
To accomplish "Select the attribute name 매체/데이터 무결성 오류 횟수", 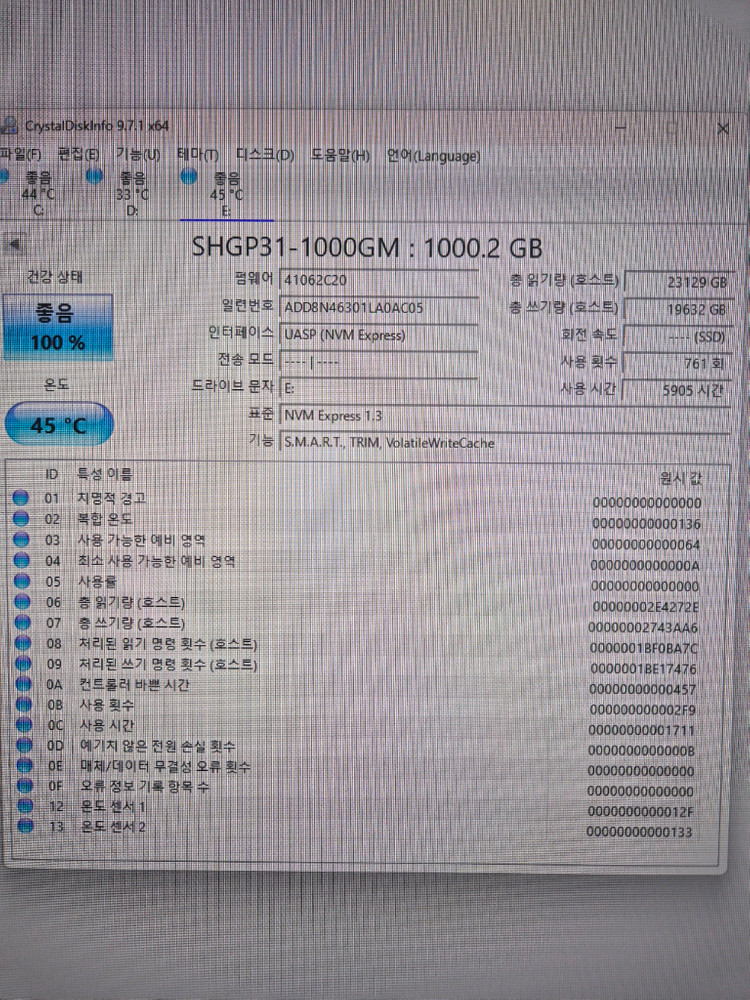I will [165, 765].
